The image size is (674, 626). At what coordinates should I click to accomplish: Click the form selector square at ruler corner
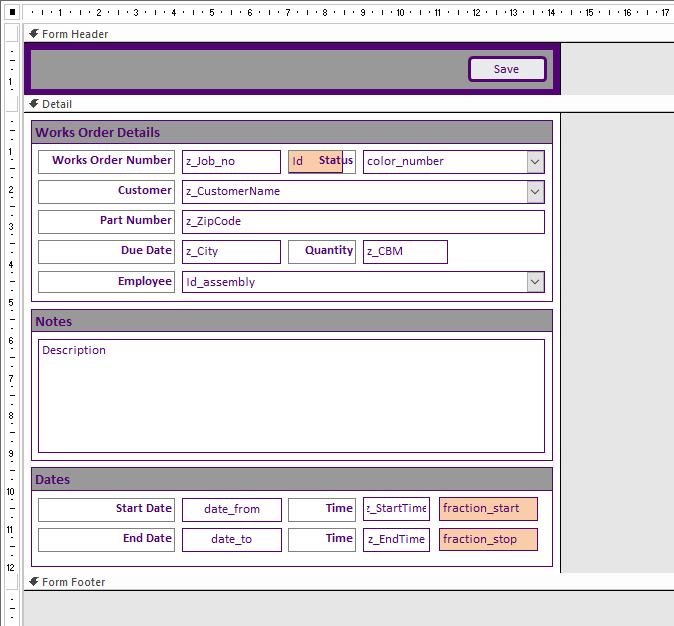[x=12, y=12]
